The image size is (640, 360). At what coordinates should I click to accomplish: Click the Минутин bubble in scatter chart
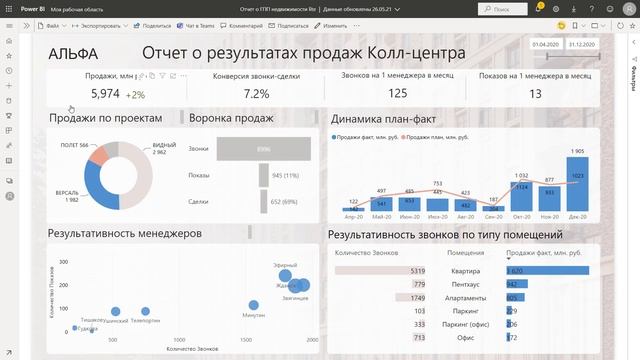253,305
